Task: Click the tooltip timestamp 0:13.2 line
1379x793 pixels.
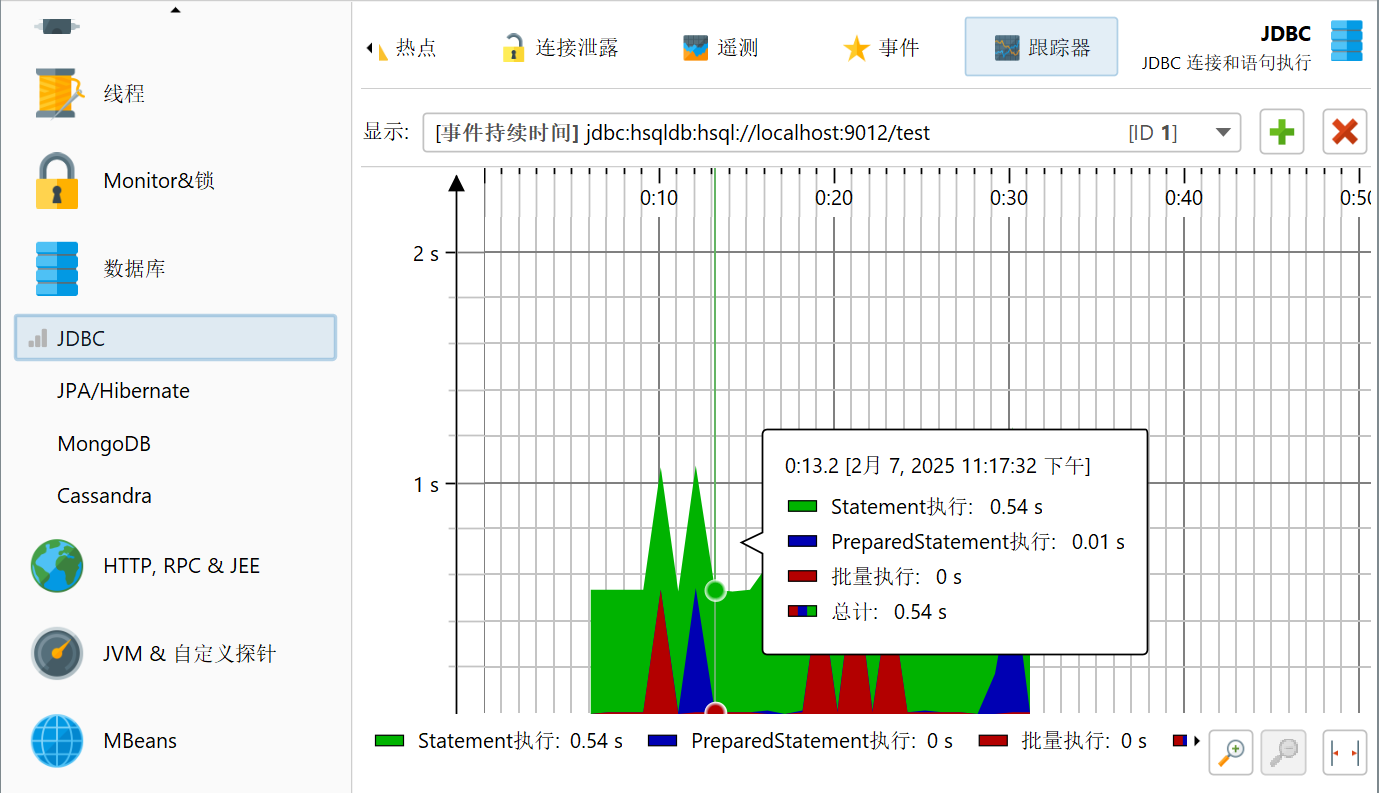Action: (x=938, y=466)
